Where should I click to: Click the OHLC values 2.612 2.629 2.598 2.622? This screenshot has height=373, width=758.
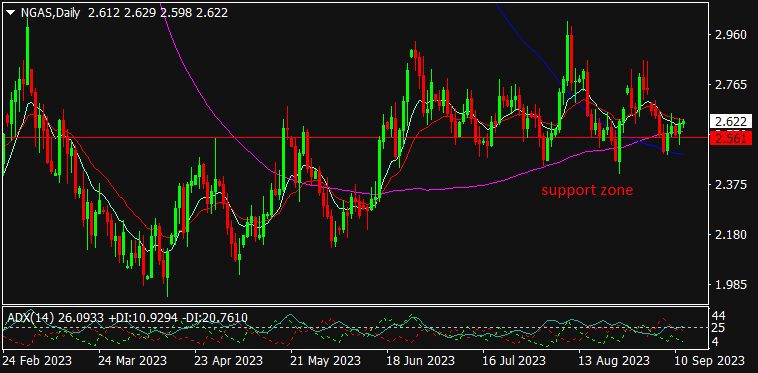pyautogui.click(x=158, y=13)
